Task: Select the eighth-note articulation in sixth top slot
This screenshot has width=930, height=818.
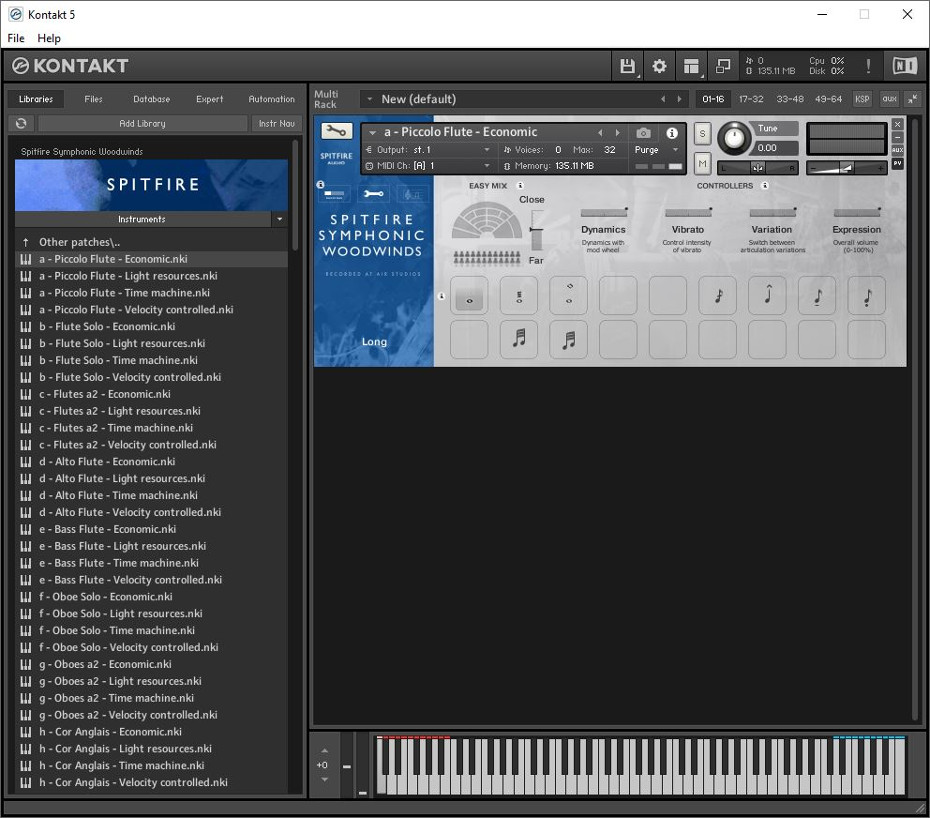Action: click(x=718, y=295)
